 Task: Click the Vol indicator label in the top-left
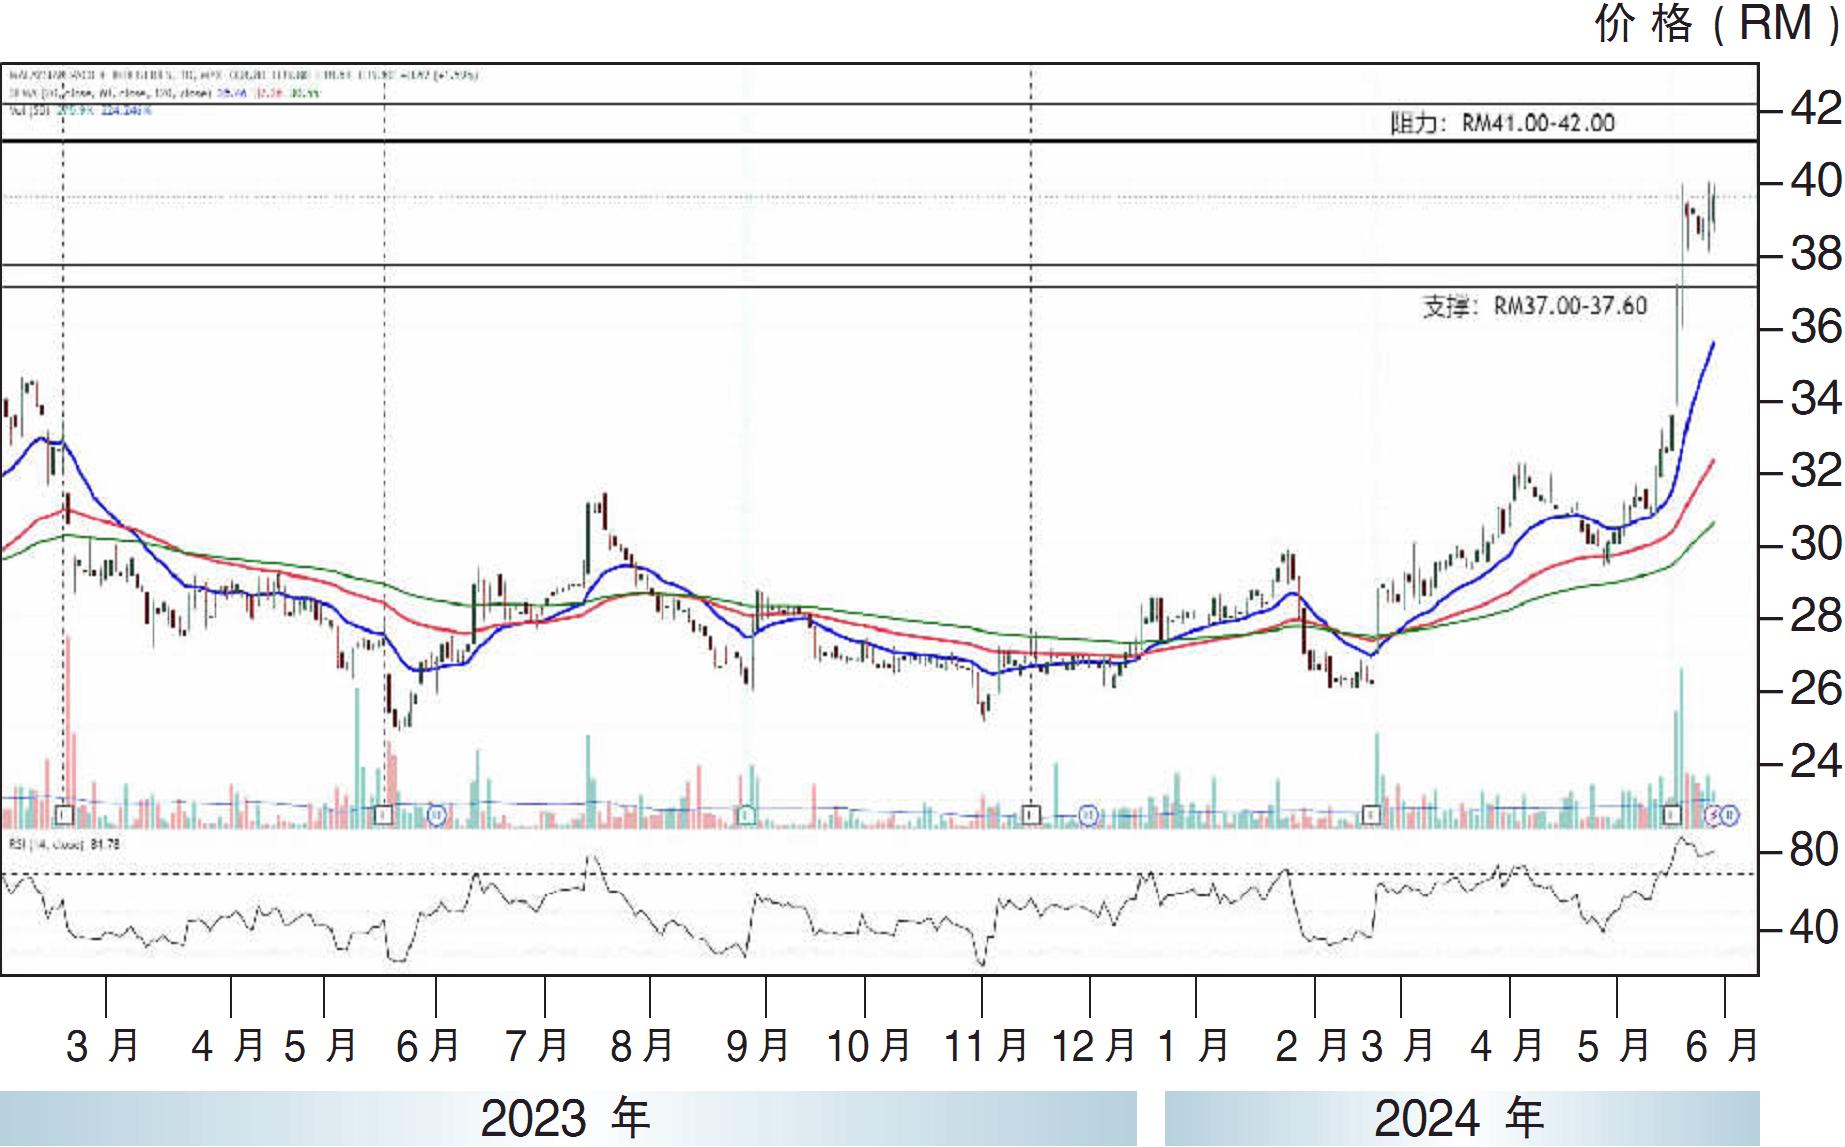point(80,111)
